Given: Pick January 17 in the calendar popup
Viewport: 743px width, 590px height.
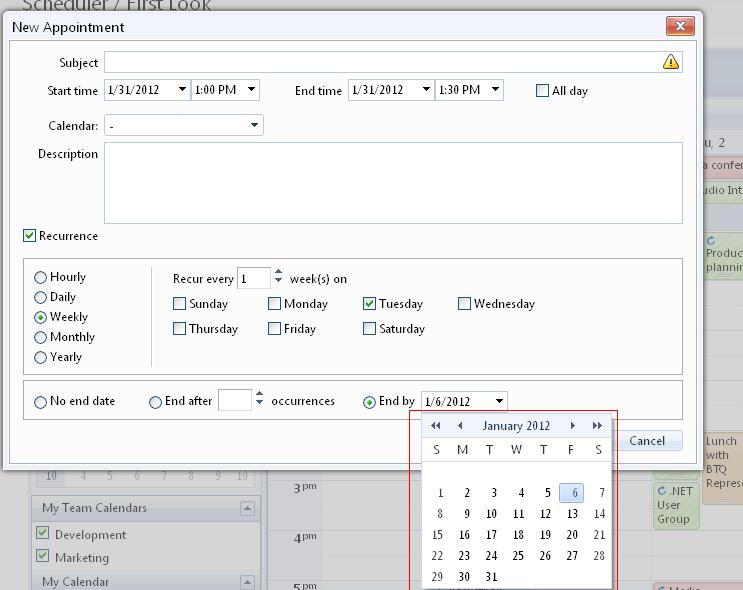Looking at the screenshot, I should [491, 535].
